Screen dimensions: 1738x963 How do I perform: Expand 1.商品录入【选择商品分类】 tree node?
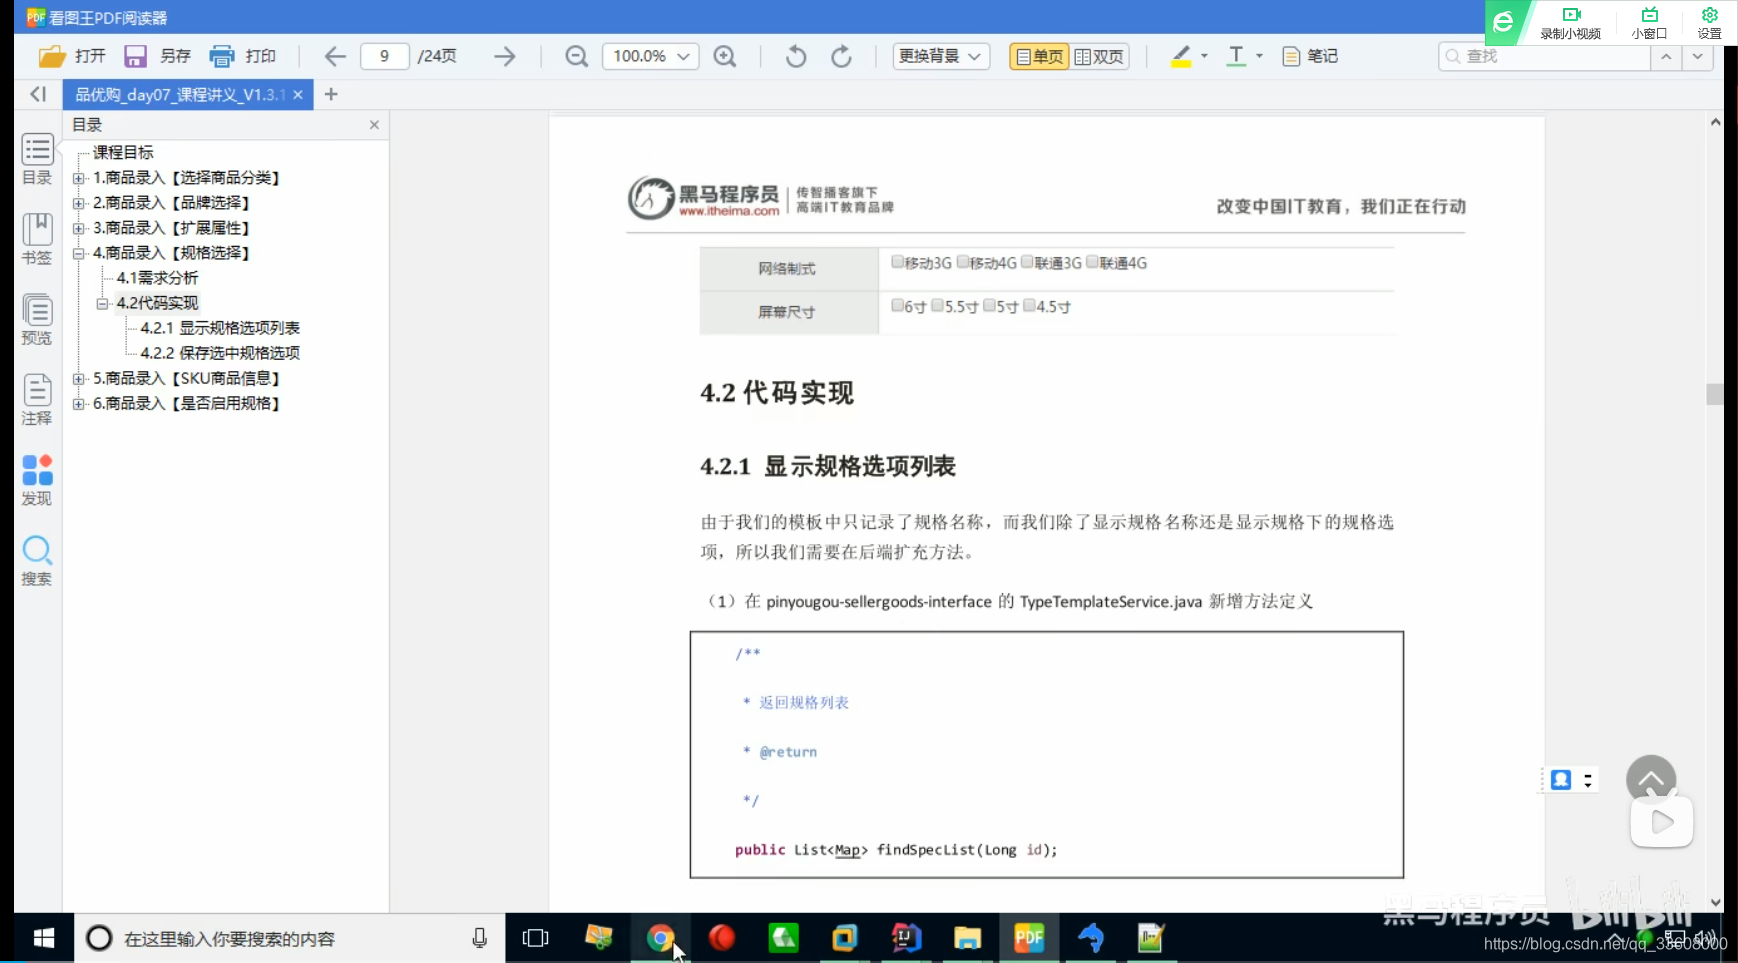pyautogui.click(x=78, y=178)
